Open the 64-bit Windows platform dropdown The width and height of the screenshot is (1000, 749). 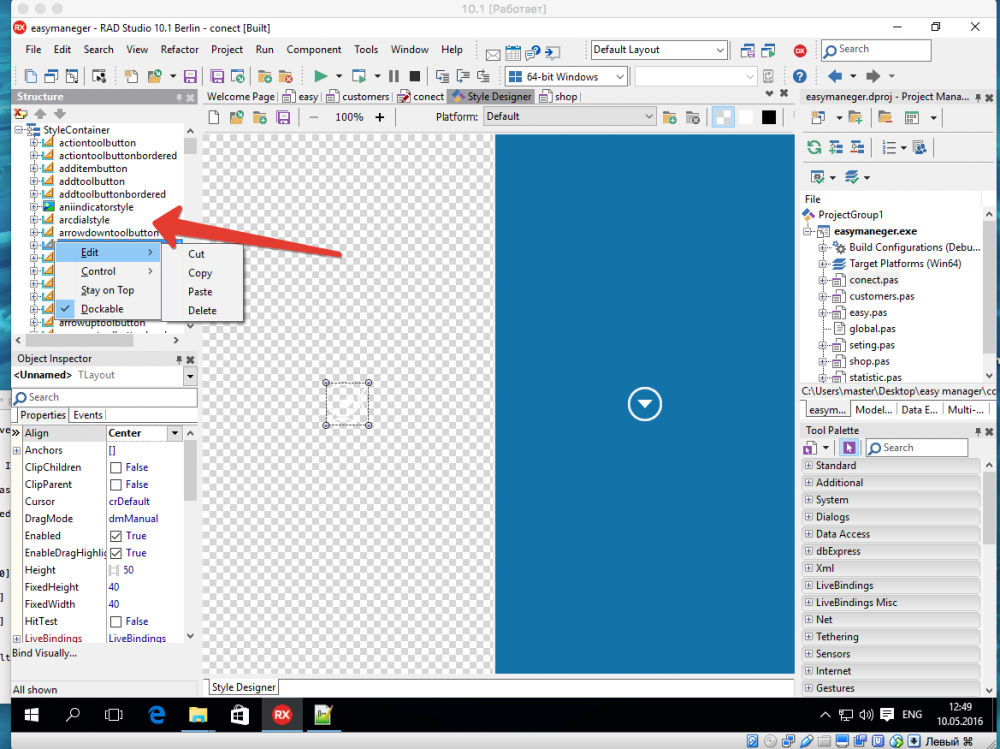pos(566,77)
